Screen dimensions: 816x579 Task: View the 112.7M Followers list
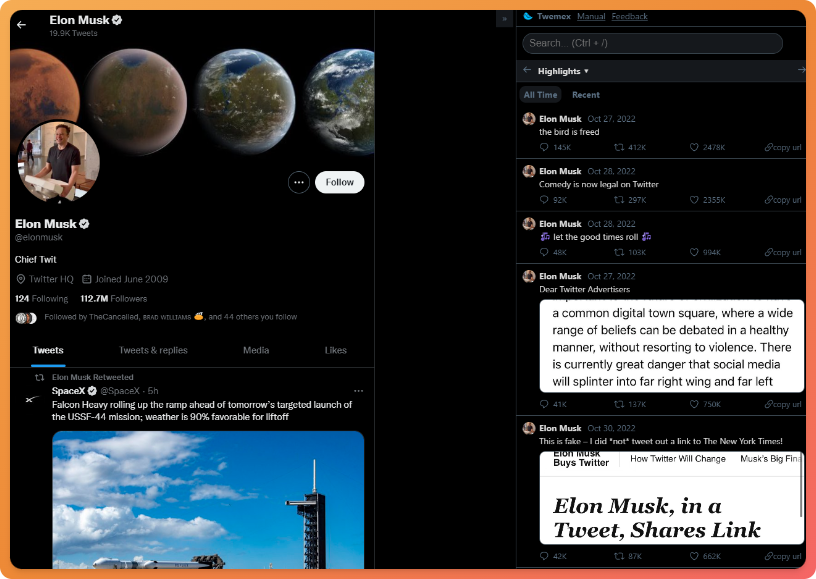(113, 299)
